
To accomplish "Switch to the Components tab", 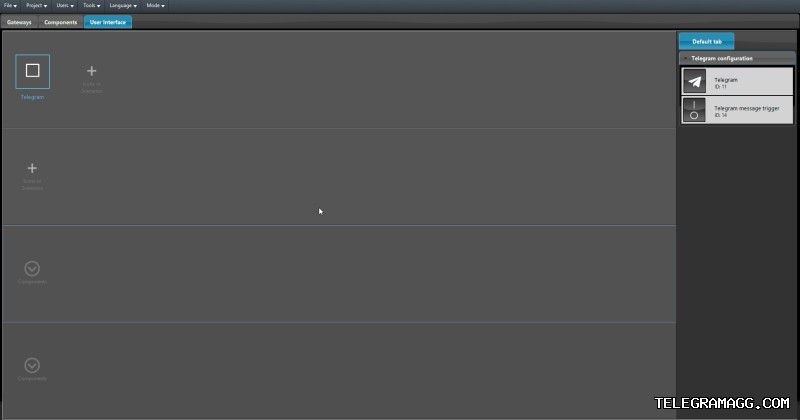I will tap(60, 22).
